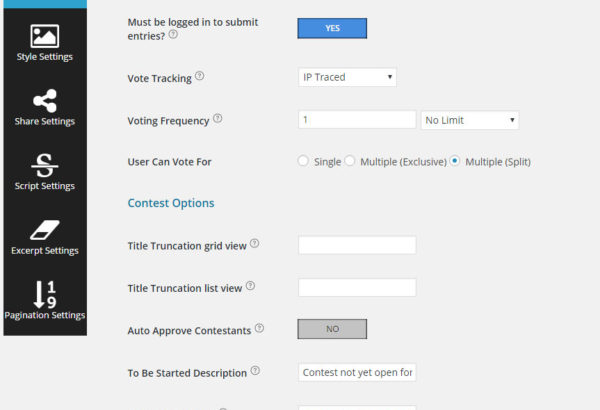Open Share Settings share icon
This screenshot has height=410, width=600.
pos(45,101)
